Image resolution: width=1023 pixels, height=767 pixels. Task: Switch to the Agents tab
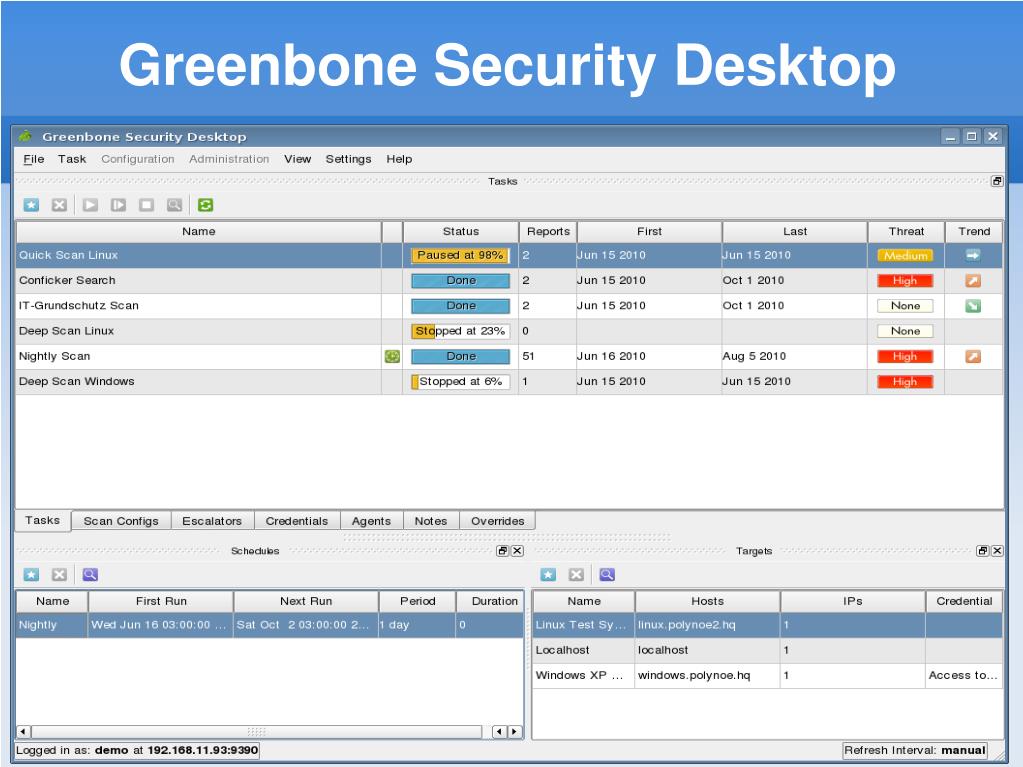pyautogui.click(x=371, y=521)
